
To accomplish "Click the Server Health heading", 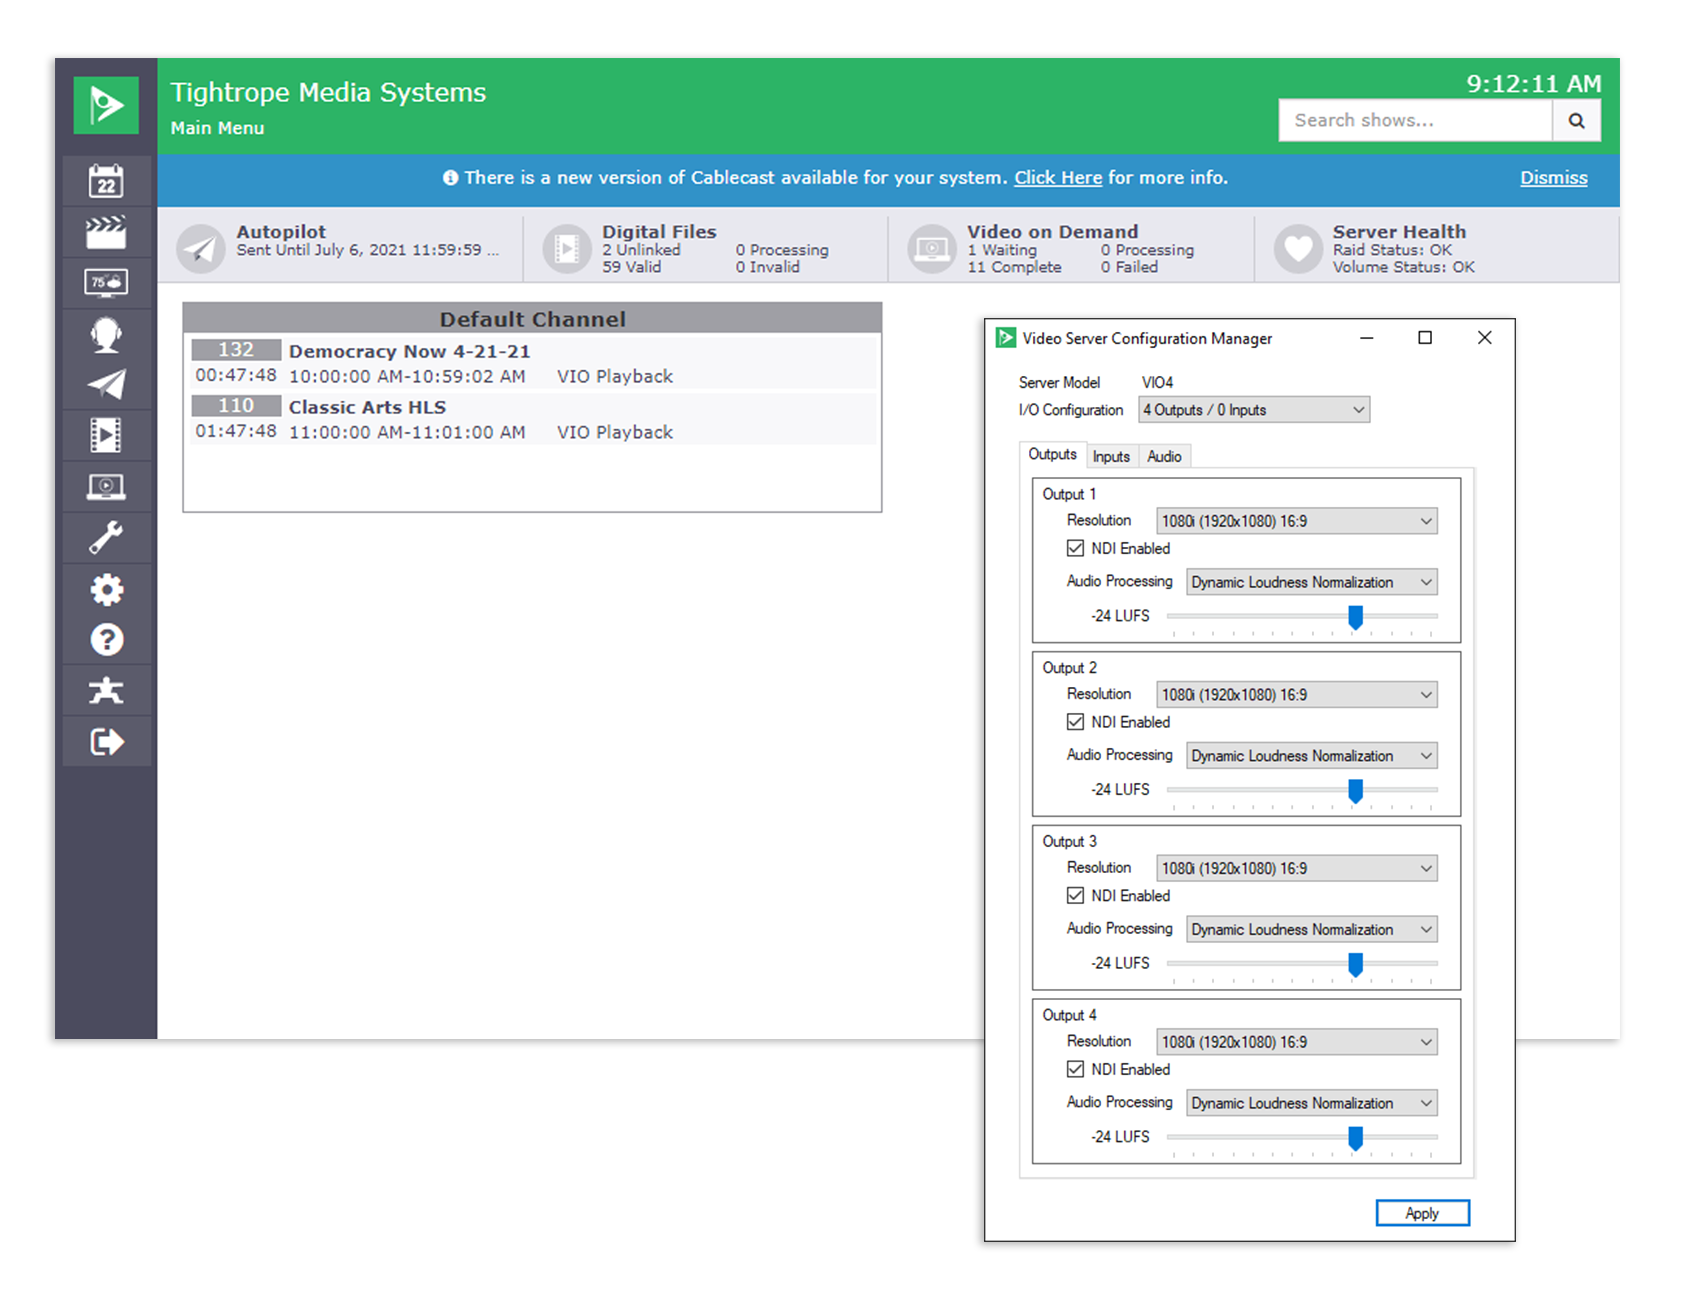I will point(1399,231).
